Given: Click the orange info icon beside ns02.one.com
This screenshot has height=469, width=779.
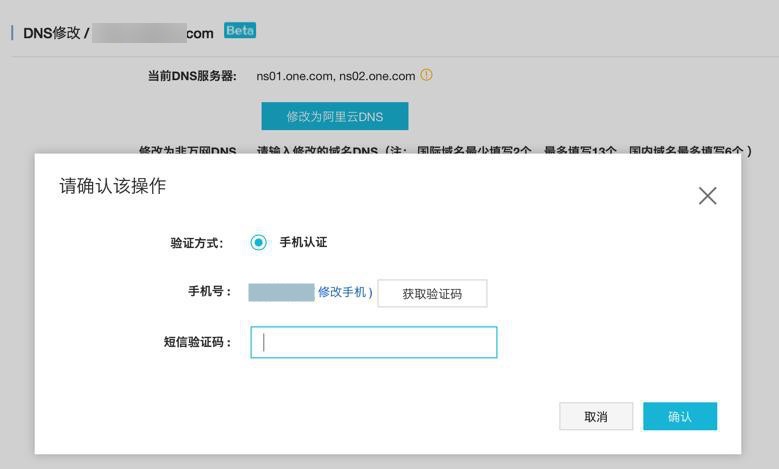Looking at the screenshot, I should [x=427, y=75].
